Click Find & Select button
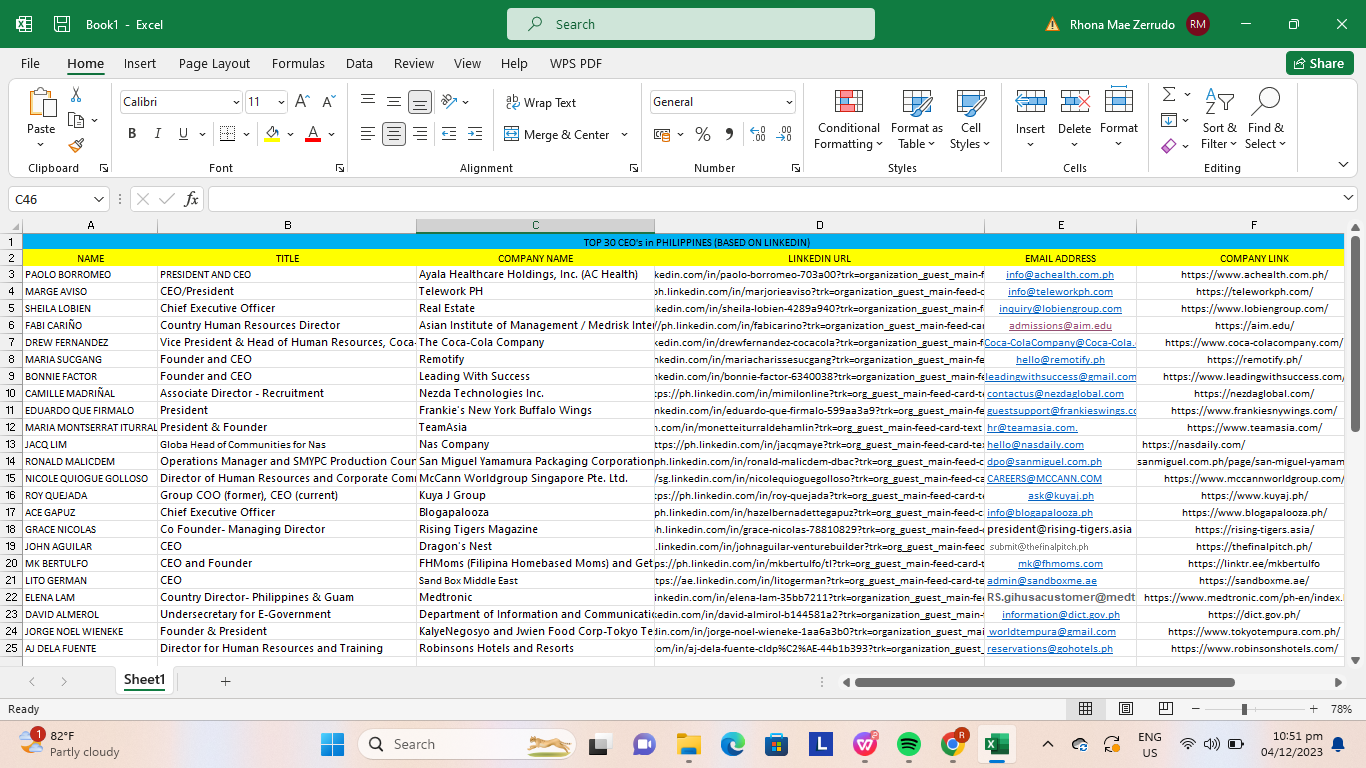 [1266, 120]
